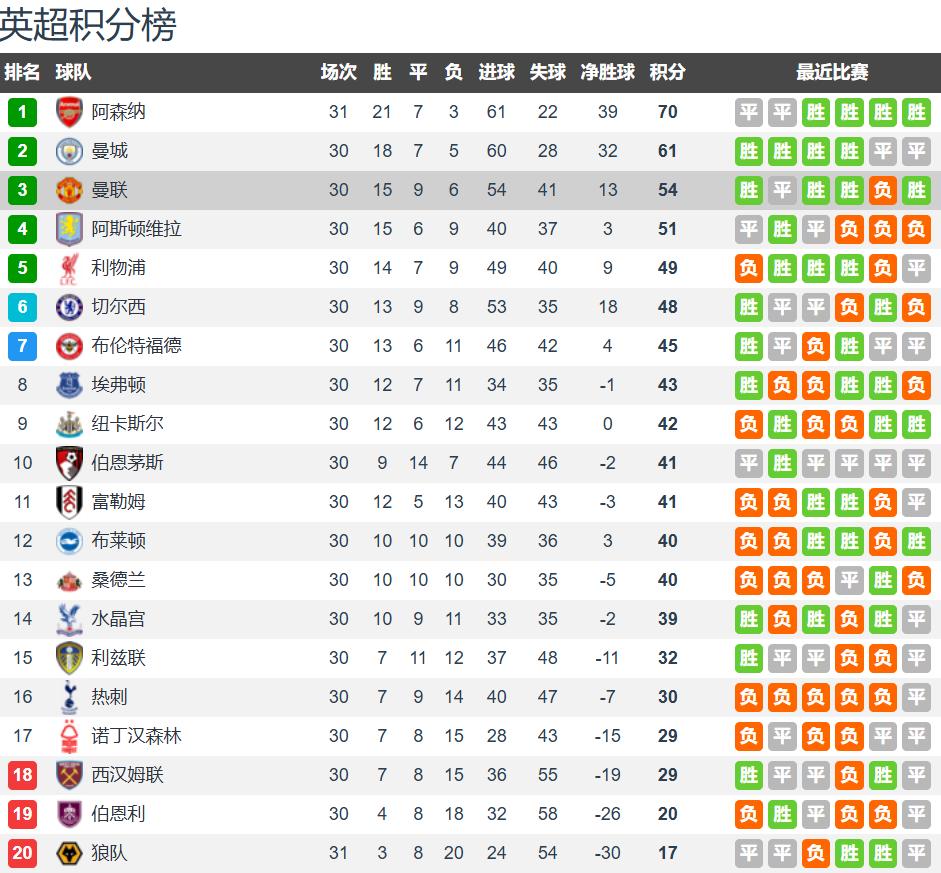Click the 排名 column header
Image resolution: width=941 pixels, height=873 pixels.
coord(22,72)
